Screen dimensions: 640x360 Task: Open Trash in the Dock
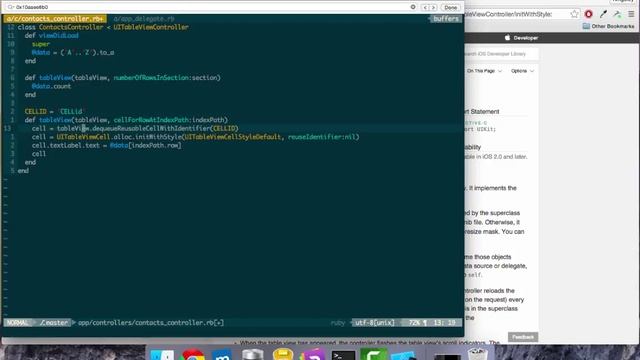[x=477, y=354]
